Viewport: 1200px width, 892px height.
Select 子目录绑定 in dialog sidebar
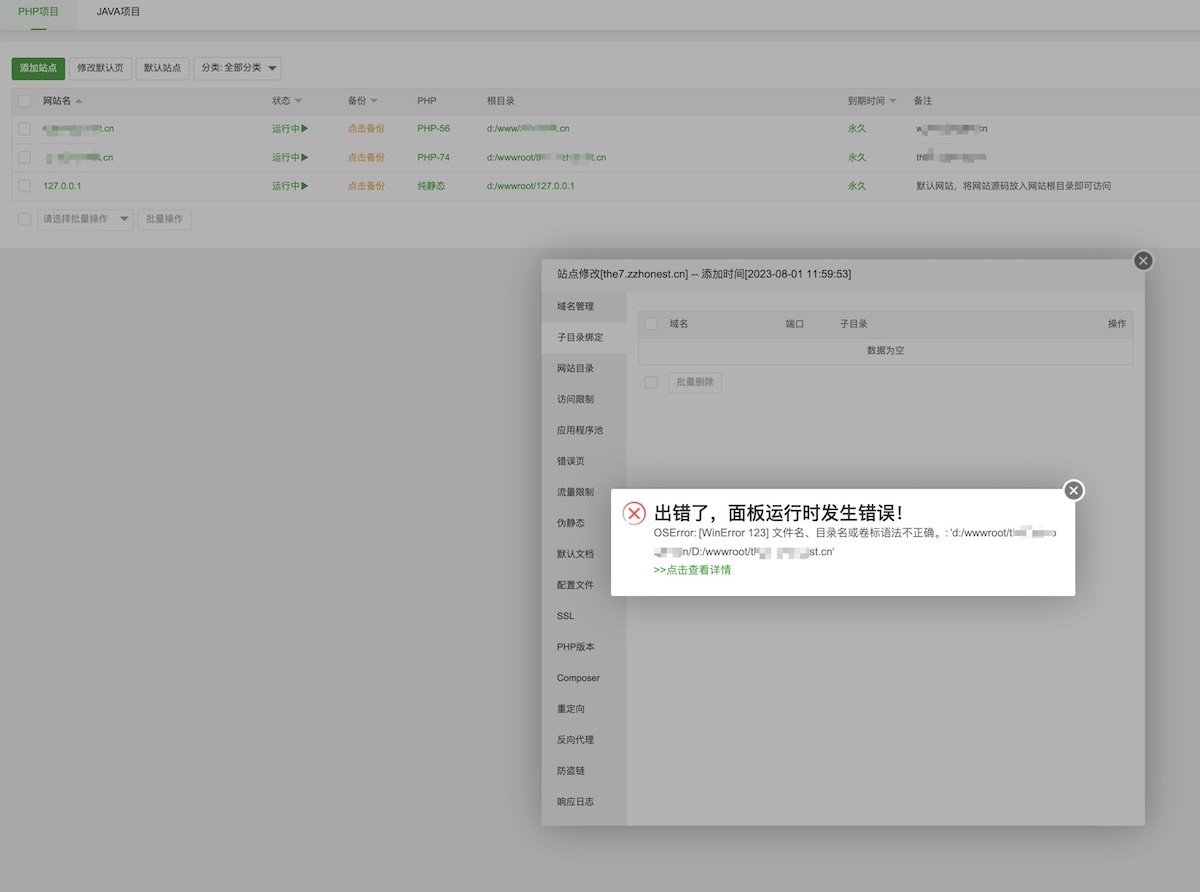(x=584, y=337)
